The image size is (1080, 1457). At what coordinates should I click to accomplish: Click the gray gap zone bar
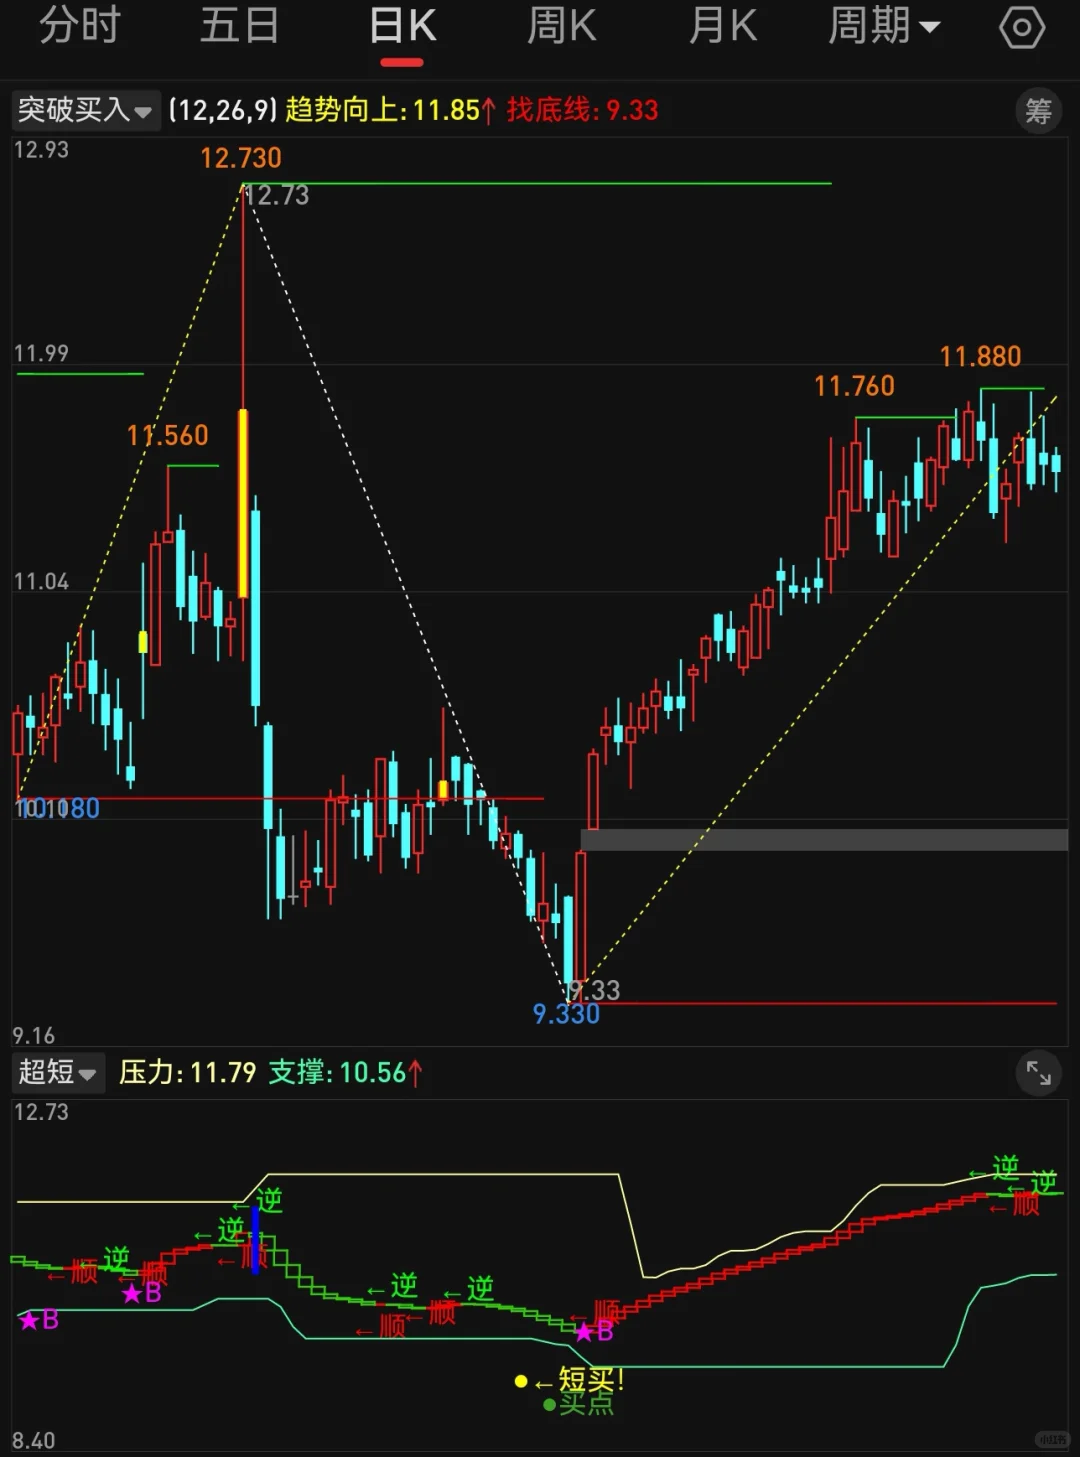pyautogui.click(x=824, y=840)
